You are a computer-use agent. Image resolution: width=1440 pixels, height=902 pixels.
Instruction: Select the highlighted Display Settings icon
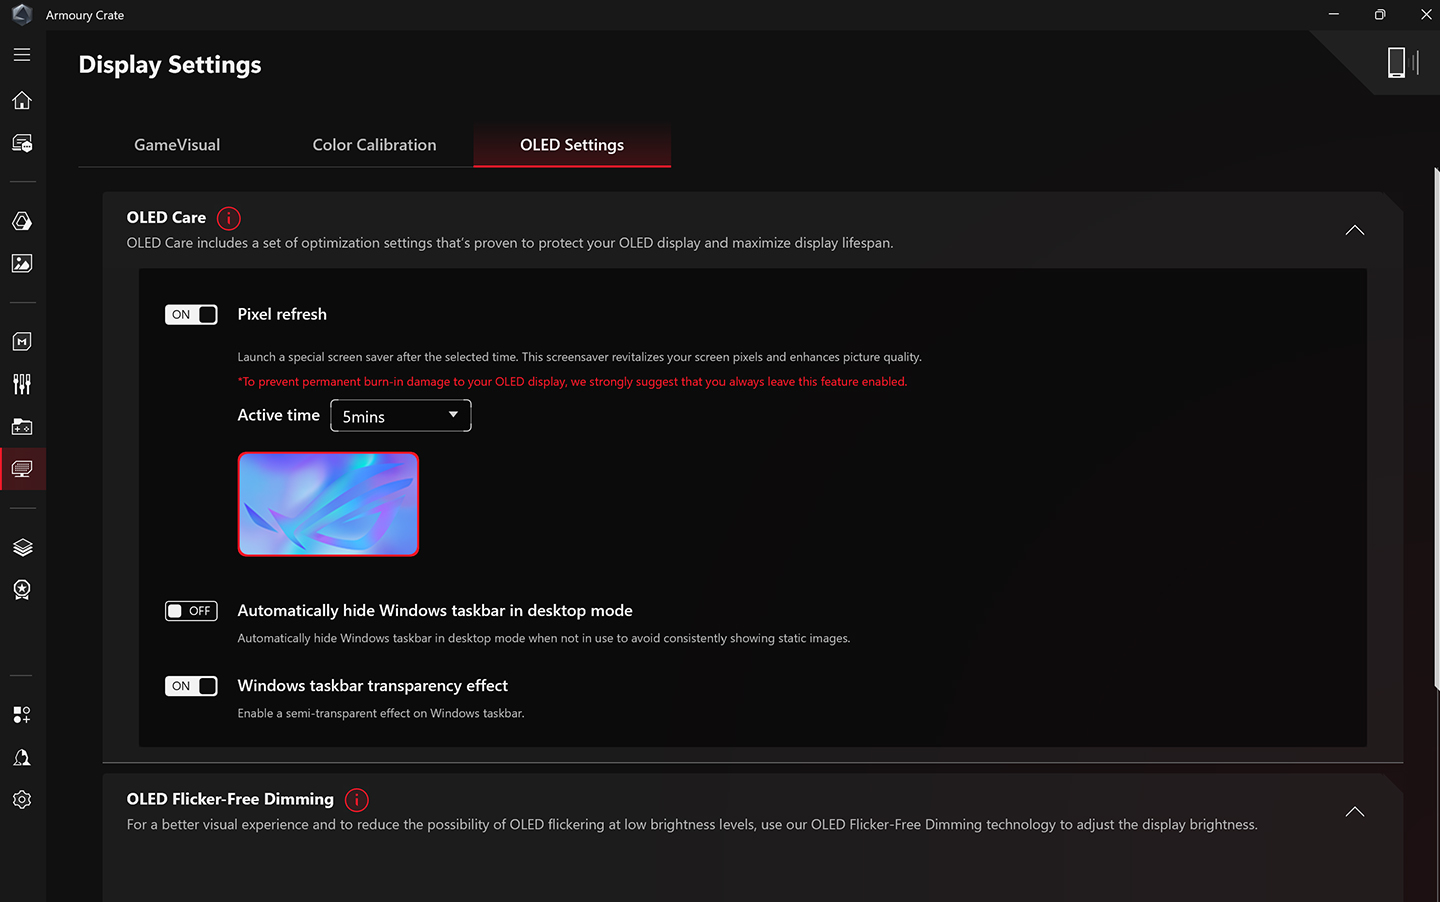21,468
